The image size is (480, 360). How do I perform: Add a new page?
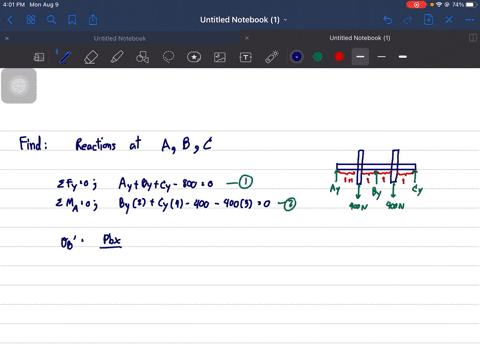tap(429, 20)
